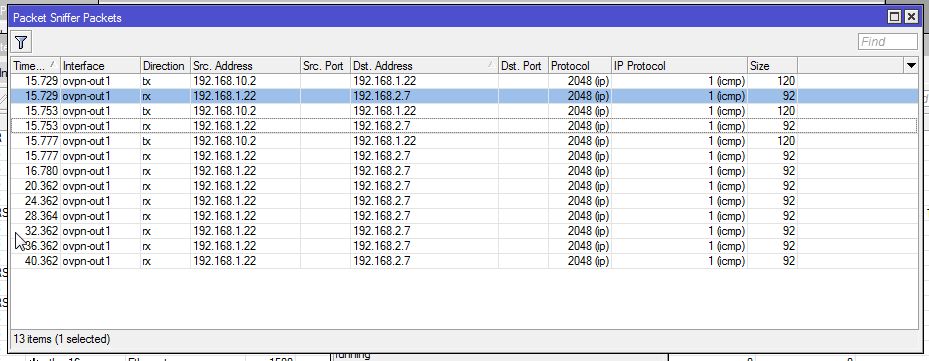Select packet row at time 32.362
The width and height of the screenshot is (929, 361).
(464, 231)
